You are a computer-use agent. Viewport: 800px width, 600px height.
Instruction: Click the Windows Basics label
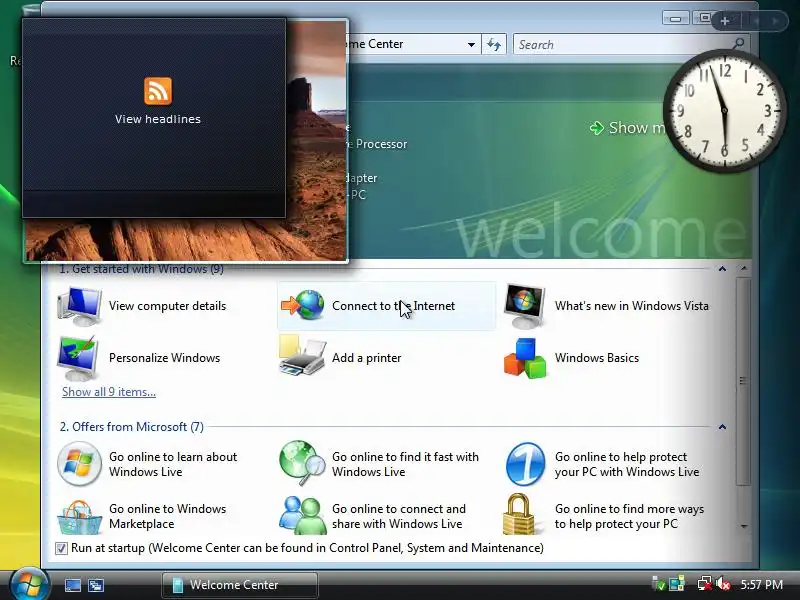click(597, 358)
